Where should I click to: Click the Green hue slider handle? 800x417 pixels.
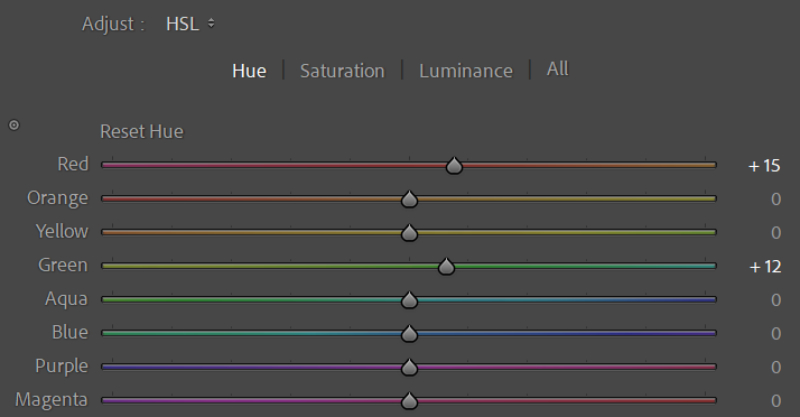pos(446,266)
